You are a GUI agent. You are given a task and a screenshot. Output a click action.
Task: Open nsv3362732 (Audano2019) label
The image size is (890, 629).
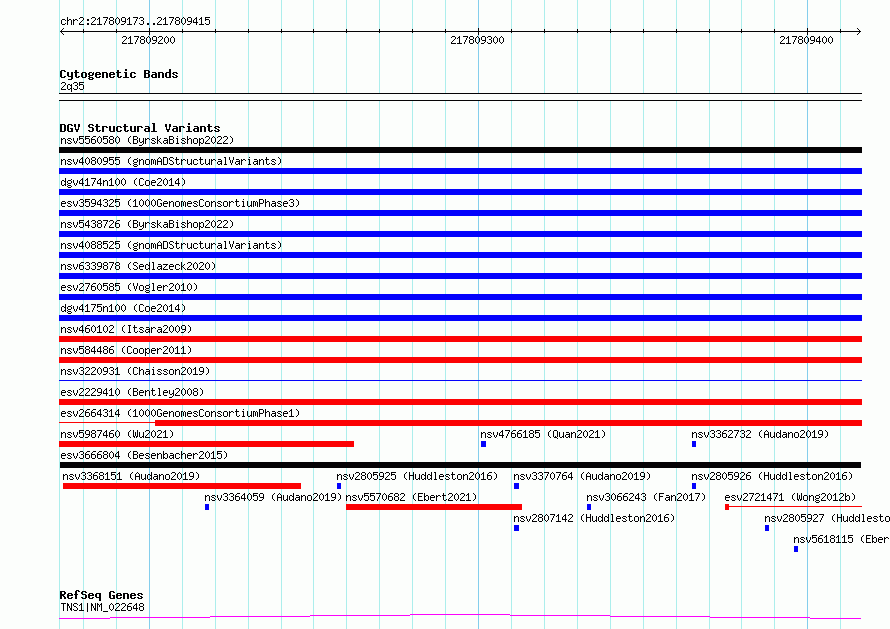pyautogui.click(x=760, y=434)
